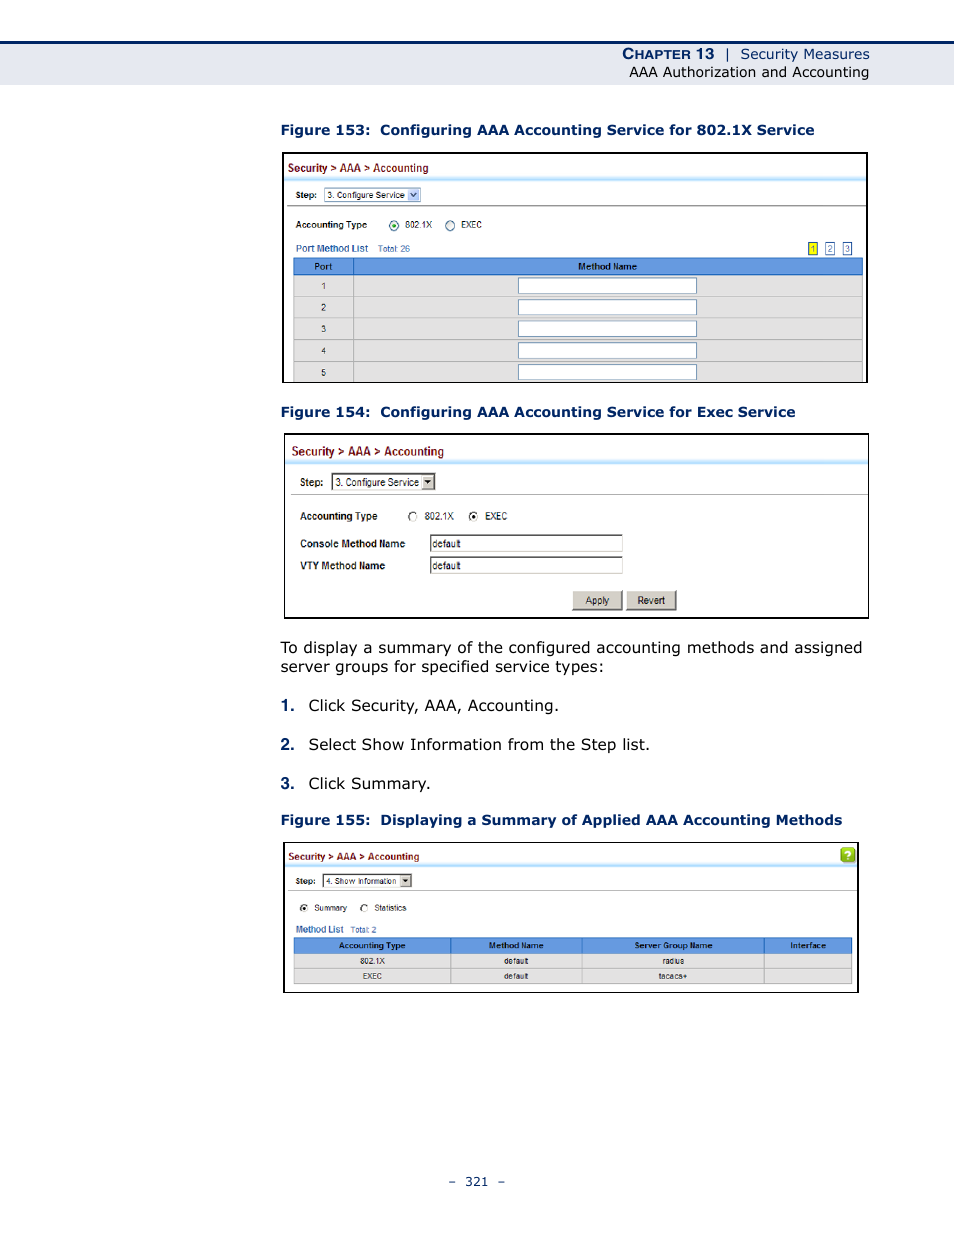954x1235 pixels.
Task: Open Show Information Step dropdown
Action: point(367,881)
